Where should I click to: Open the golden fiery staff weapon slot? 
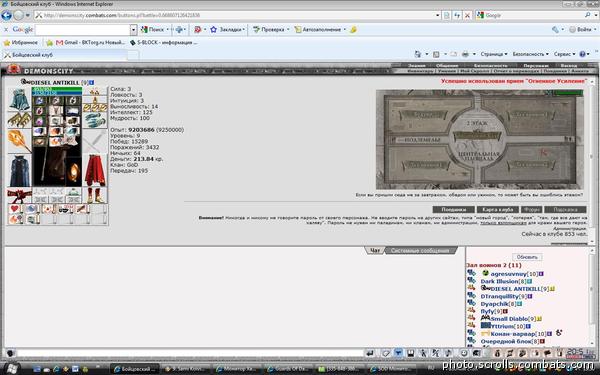19,141
